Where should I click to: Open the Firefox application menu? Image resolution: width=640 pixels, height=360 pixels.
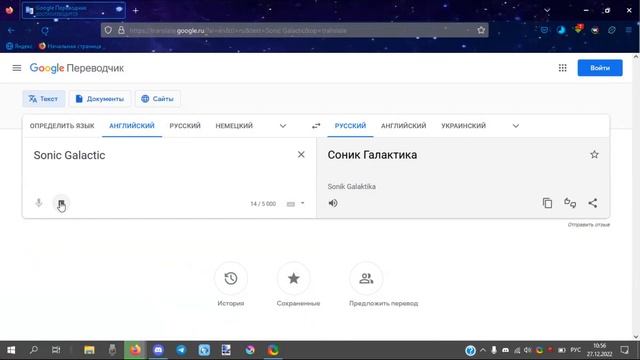pyautogui.click(x=629, y=30)
